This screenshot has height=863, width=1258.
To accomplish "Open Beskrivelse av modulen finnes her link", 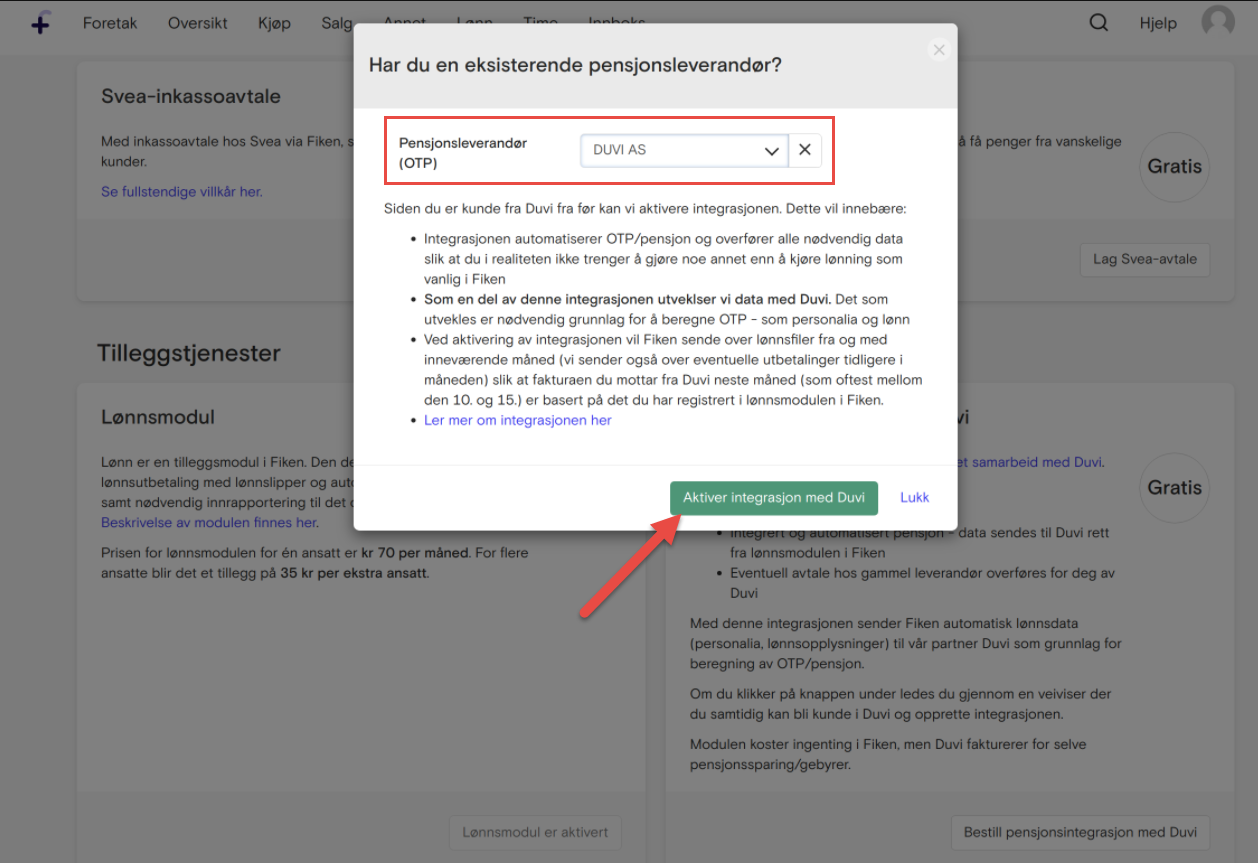I will [x=209, y=522].
